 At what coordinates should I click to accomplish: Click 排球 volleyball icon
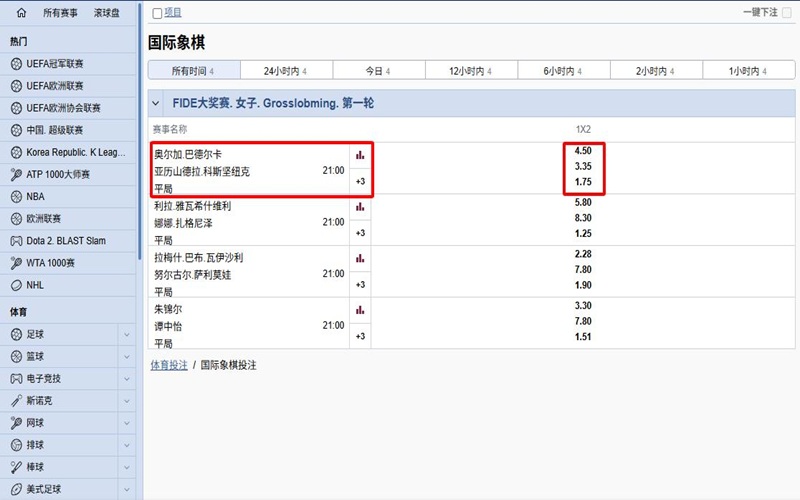pos(16,445)
